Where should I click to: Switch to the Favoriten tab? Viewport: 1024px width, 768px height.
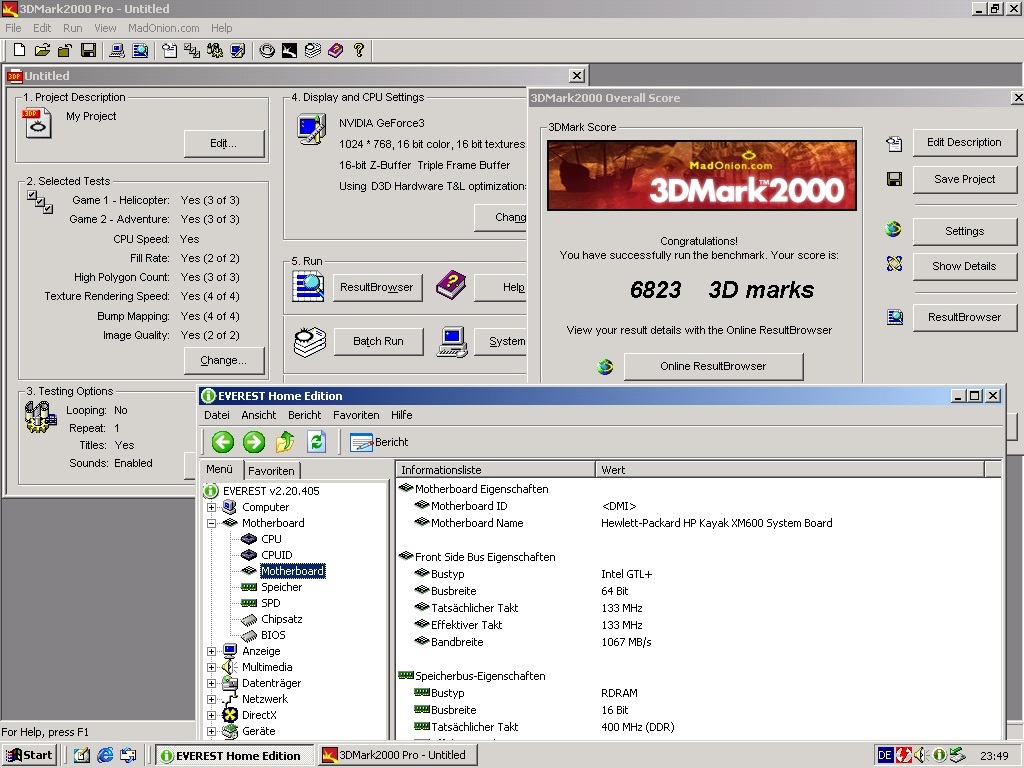[x=271, y=471]
